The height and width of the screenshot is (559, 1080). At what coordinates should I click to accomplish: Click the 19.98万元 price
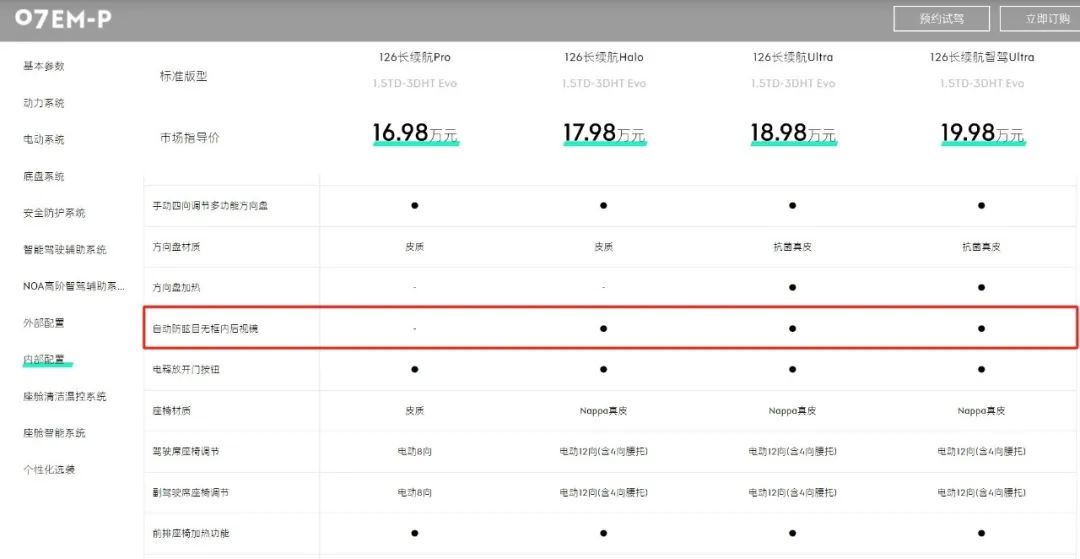click(x=981, y=133)
